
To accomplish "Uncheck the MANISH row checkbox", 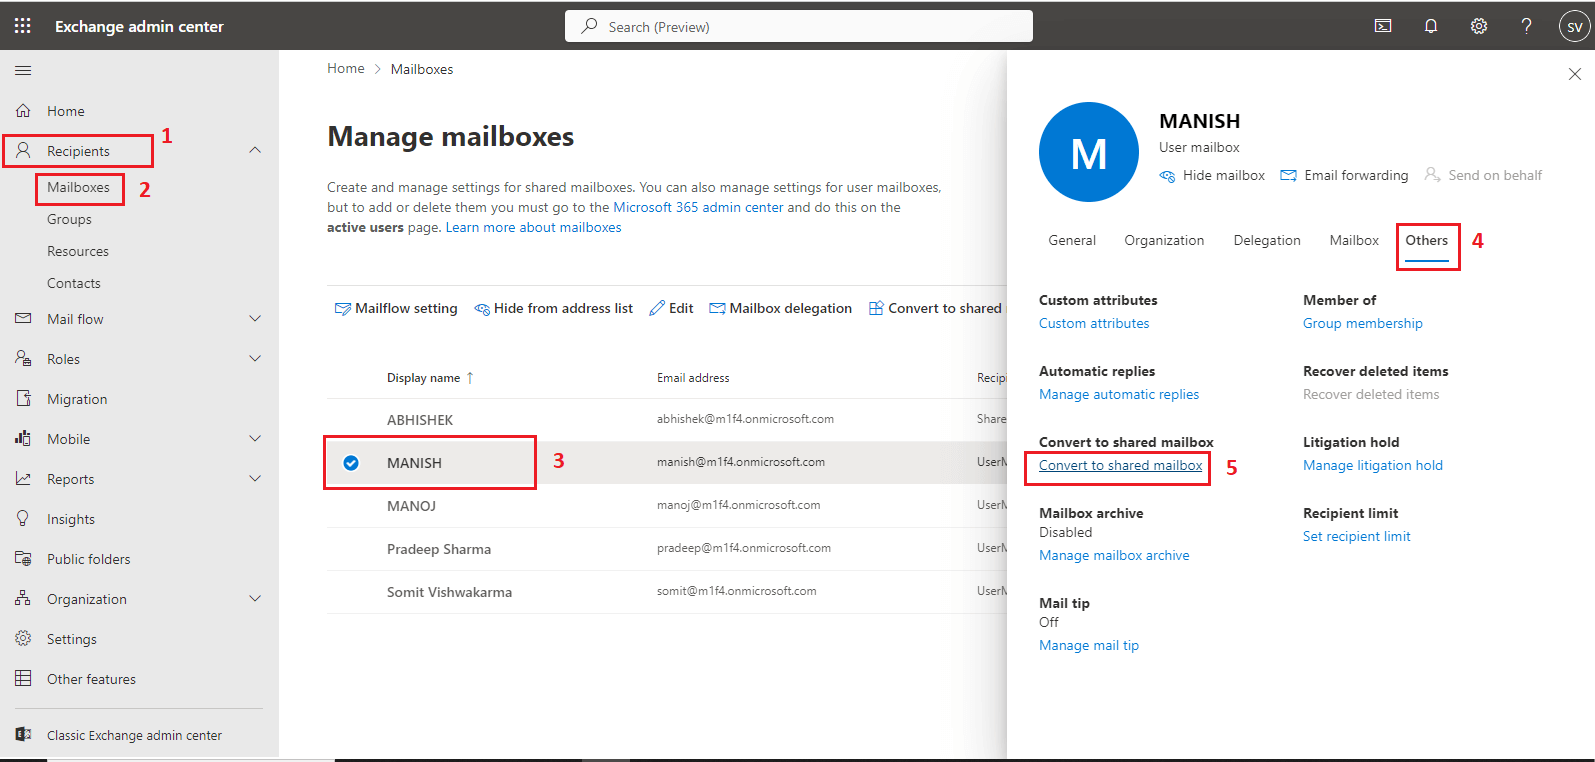I will coord(351,463).
